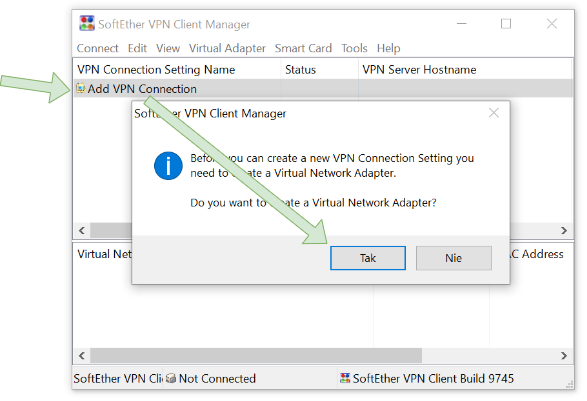
Task: Close the main SoftEther VPN Client Manager window
Action: (551, 24)
